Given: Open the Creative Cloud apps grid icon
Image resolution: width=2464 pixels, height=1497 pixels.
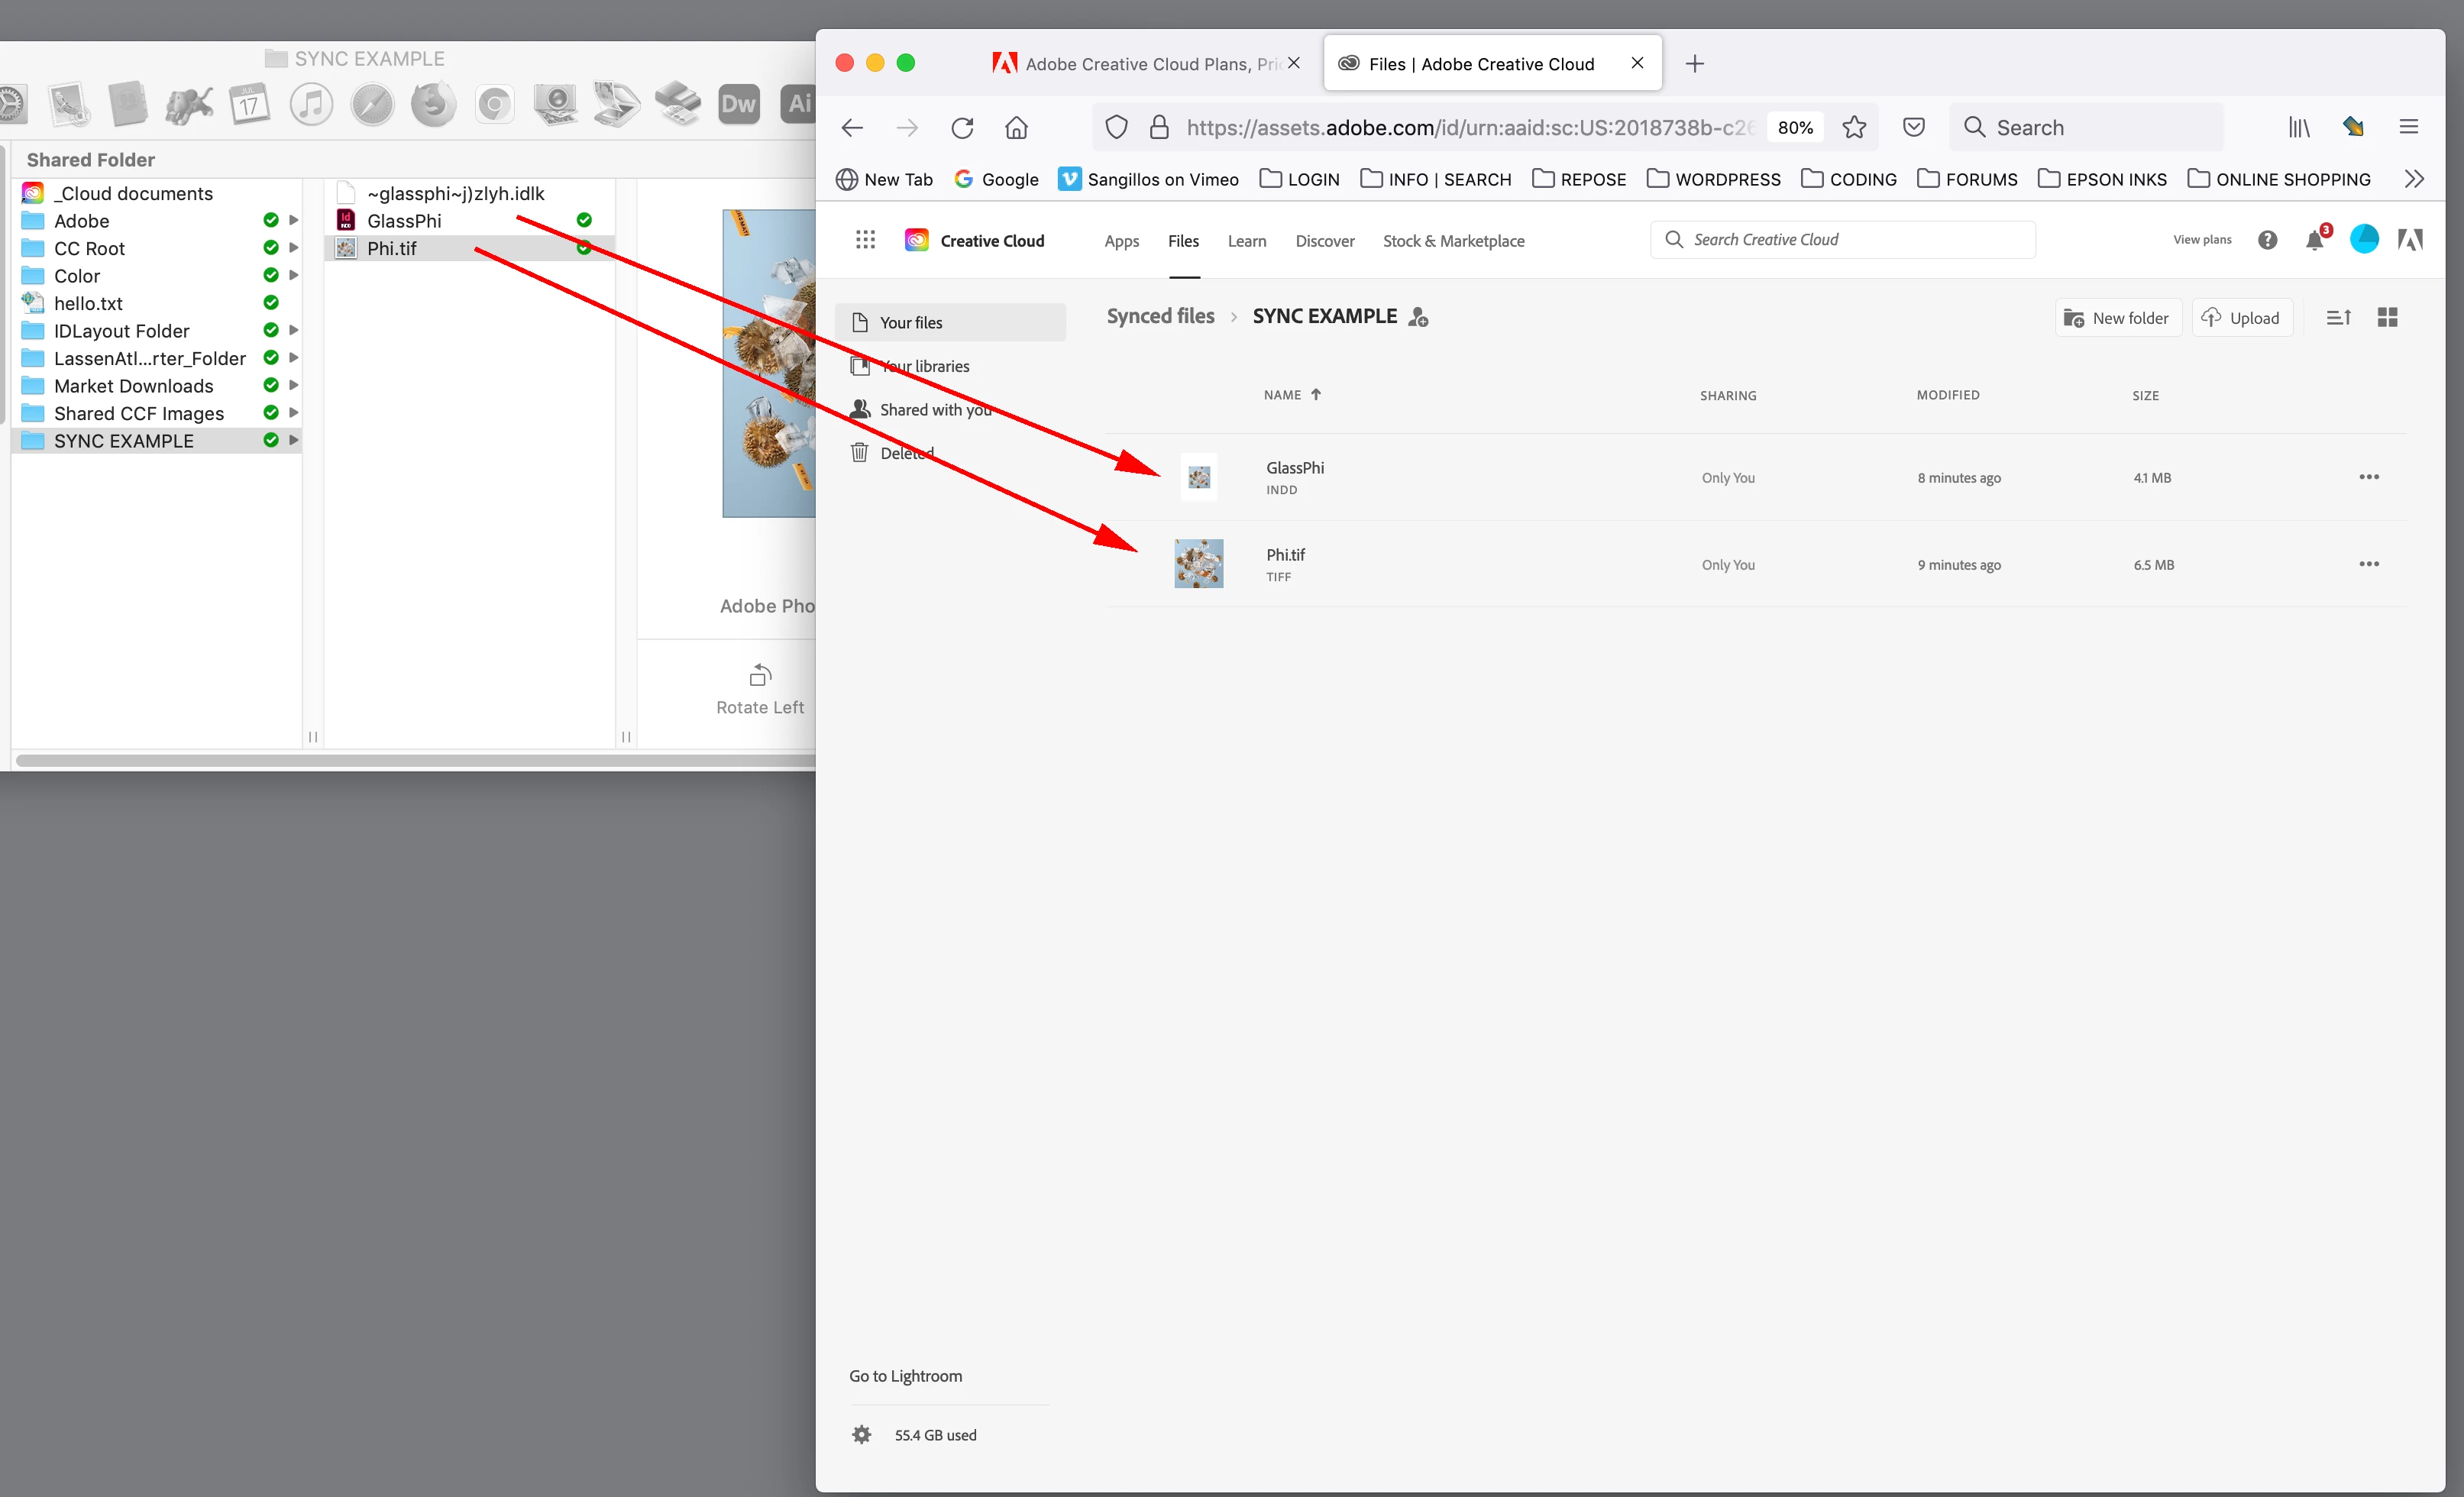Looking at the screenshot, I should tap(865, 240).
